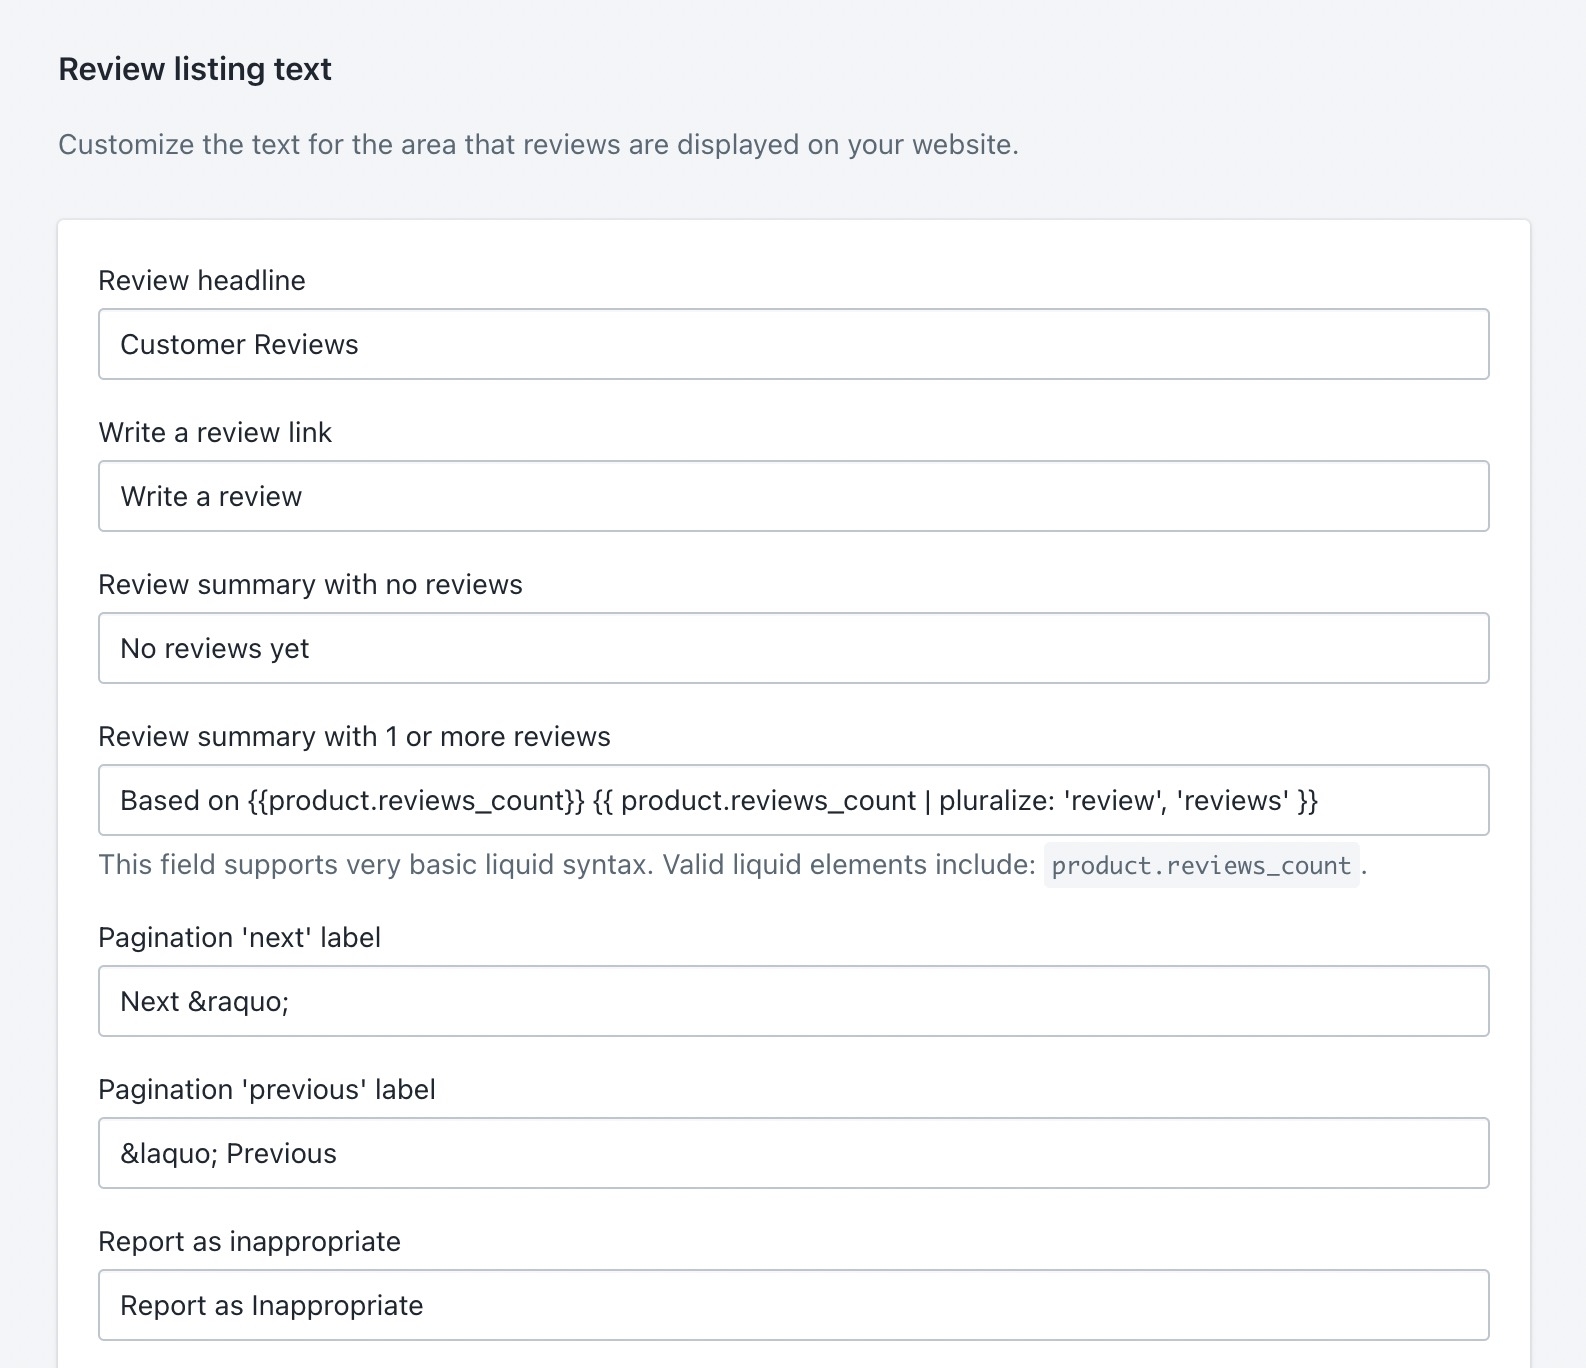The image size is (1586, 1368).
Task: Click 'Review summary with 1 or more reviews' label
Action: pos(354,736)
